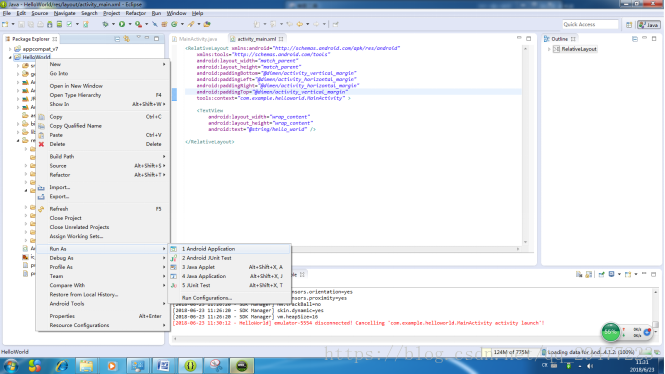Click the volume speaker tray icon
Screen dimensions: 665x374
coord(590,366)
